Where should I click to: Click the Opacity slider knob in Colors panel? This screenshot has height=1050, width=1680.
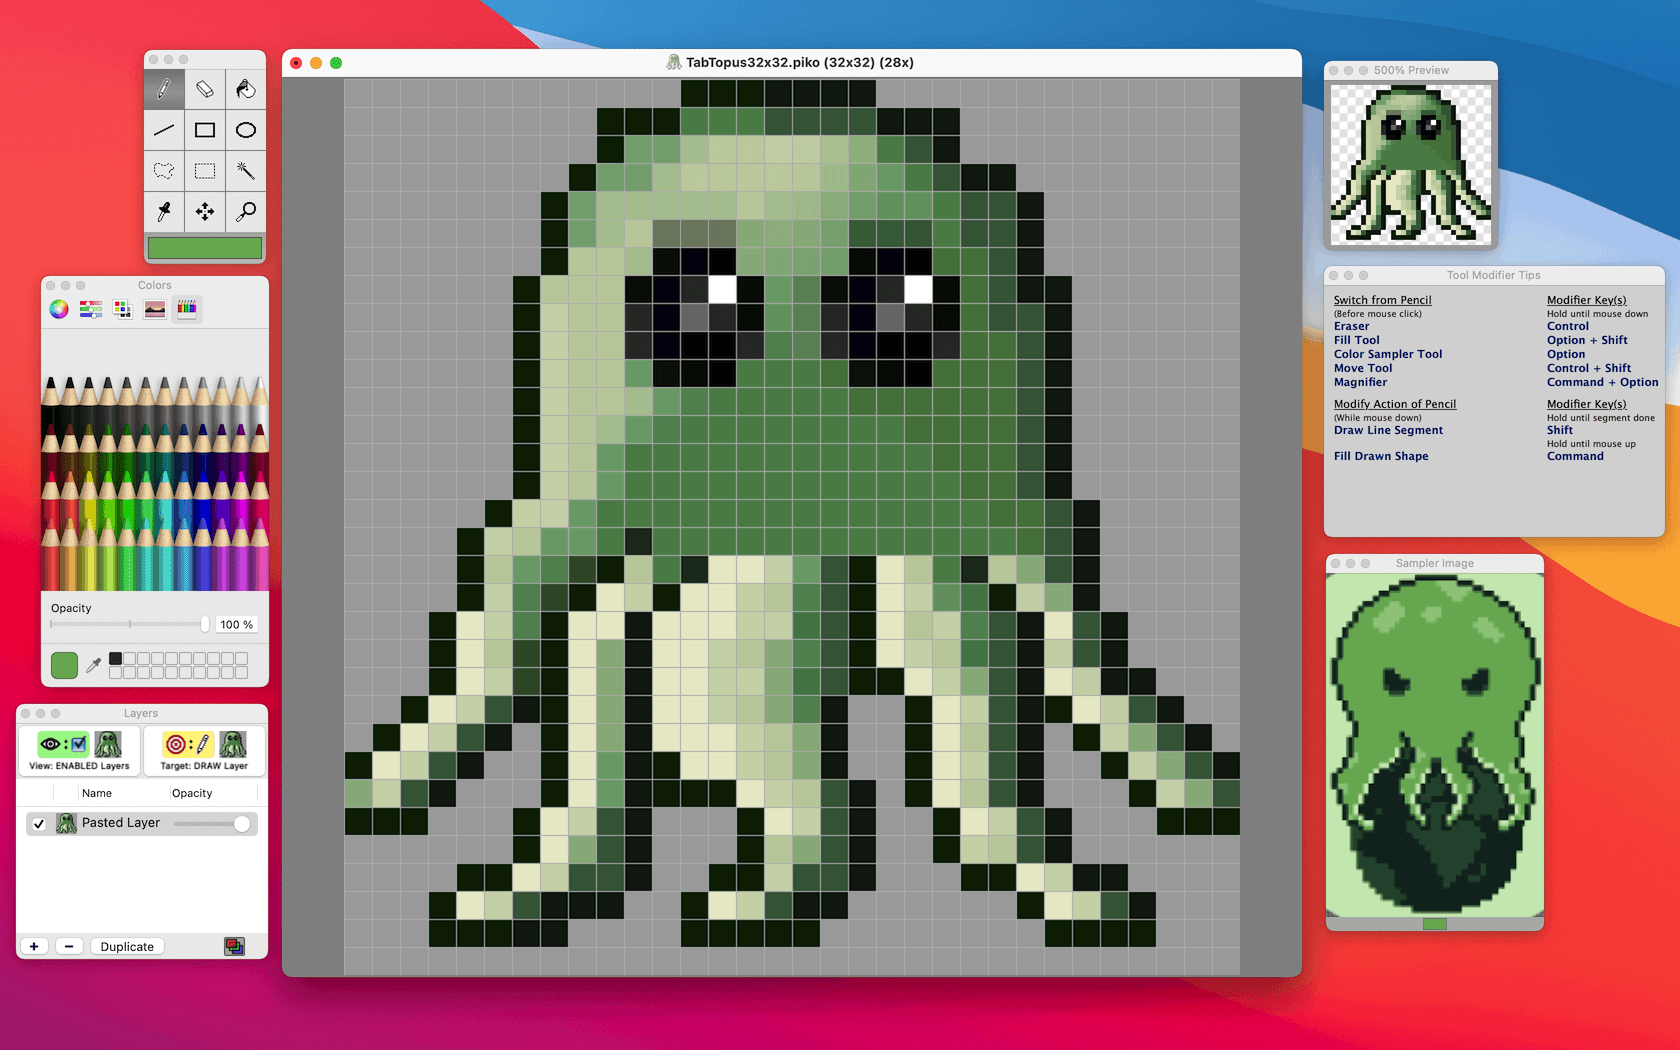pyautogui.click(x=205, y=624)
